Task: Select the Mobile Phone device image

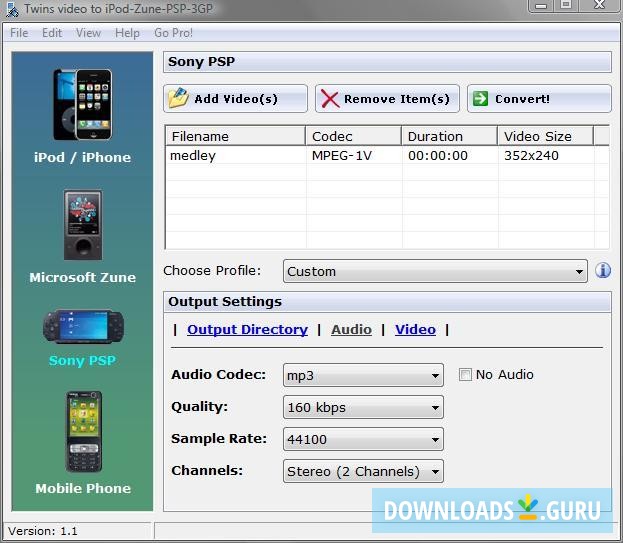Action: point(83,432)
